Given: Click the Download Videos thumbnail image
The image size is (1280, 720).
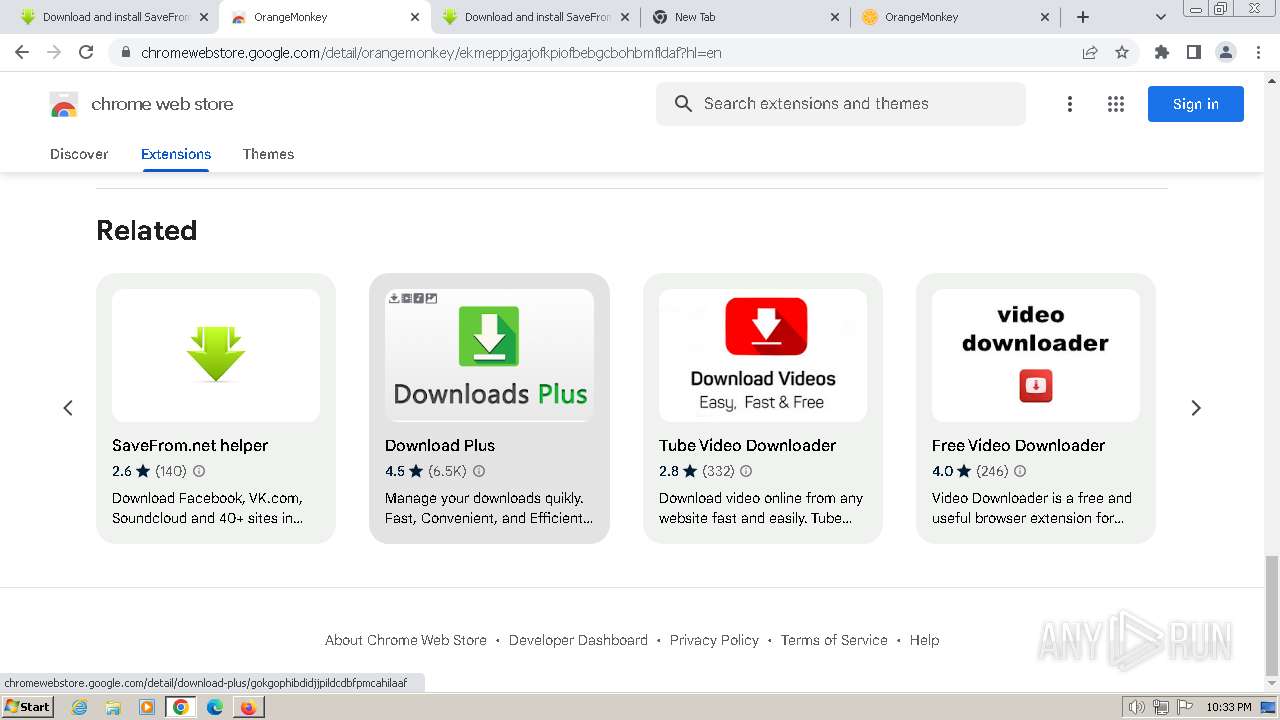Looking at the screenshot, I should (x=763, y=355).
